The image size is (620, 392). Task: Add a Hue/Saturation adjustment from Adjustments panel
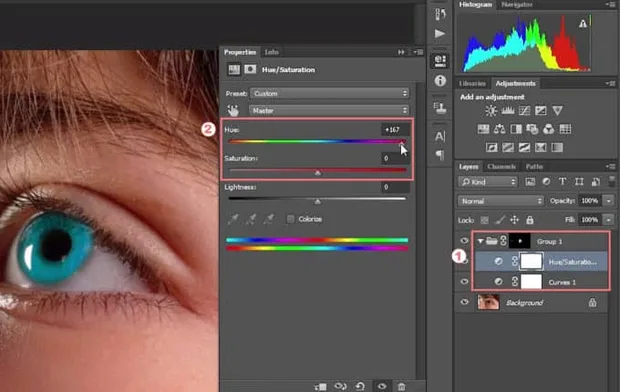click(483, 129)
